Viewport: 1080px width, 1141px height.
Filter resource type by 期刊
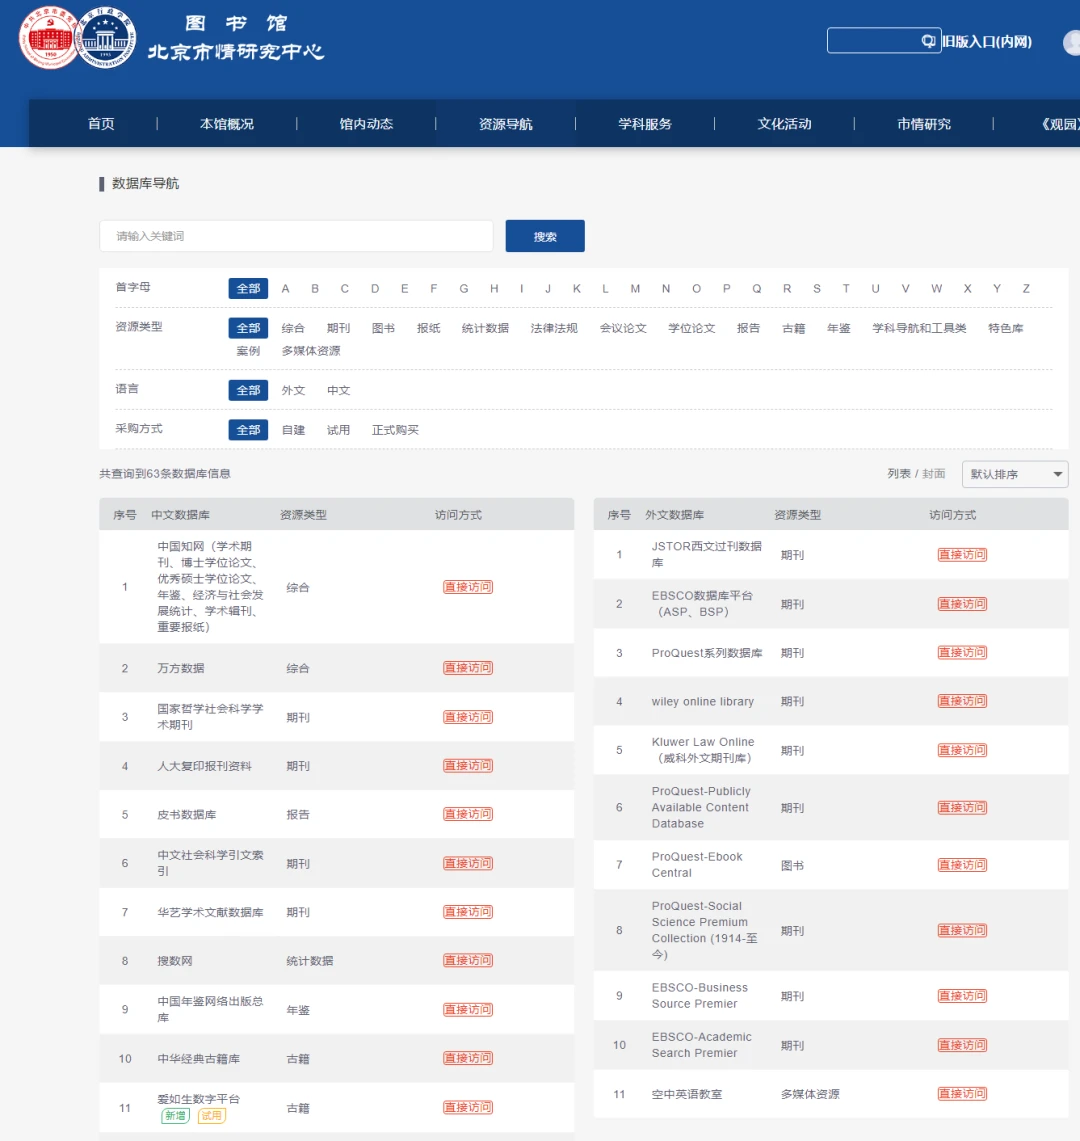[x=338, y=328]
